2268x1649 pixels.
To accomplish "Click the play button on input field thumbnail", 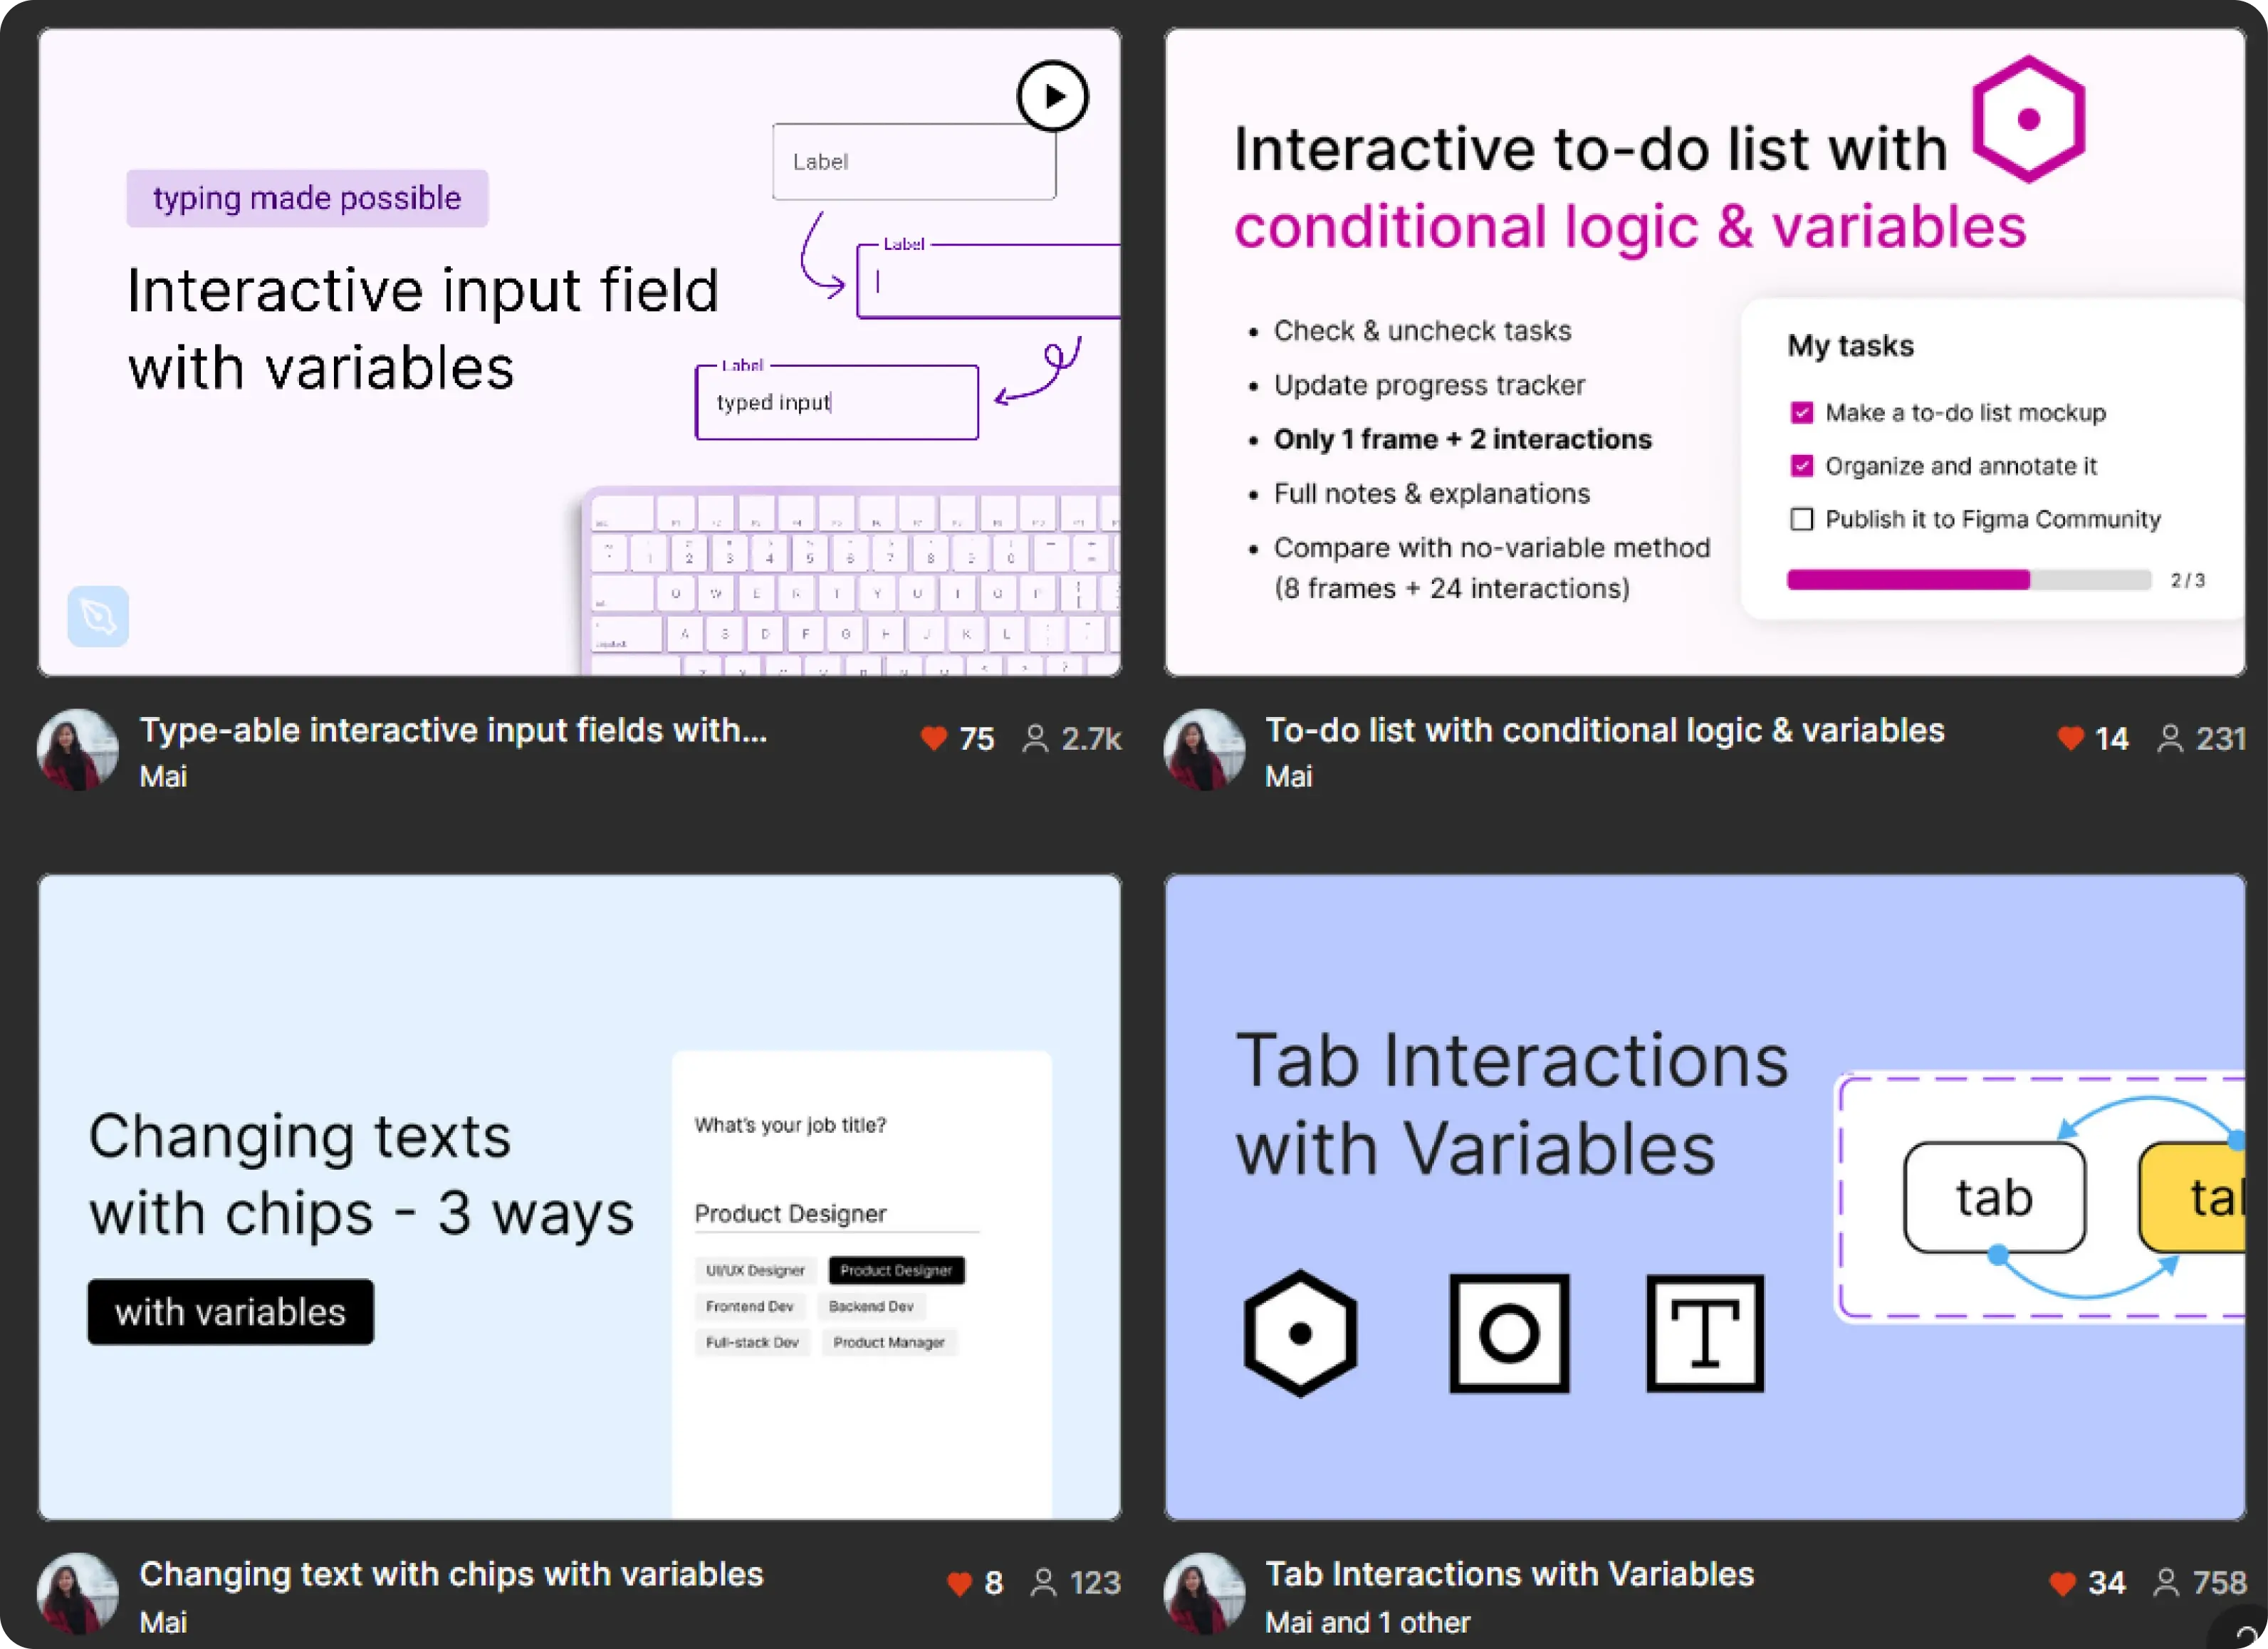I will (x=1052, y=96).
